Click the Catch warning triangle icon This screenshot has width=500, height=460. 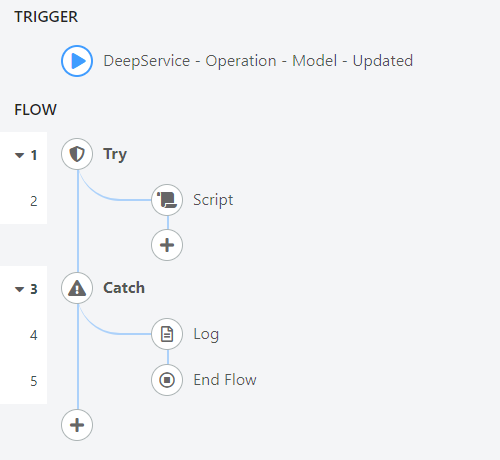click(x=77, y=288)
